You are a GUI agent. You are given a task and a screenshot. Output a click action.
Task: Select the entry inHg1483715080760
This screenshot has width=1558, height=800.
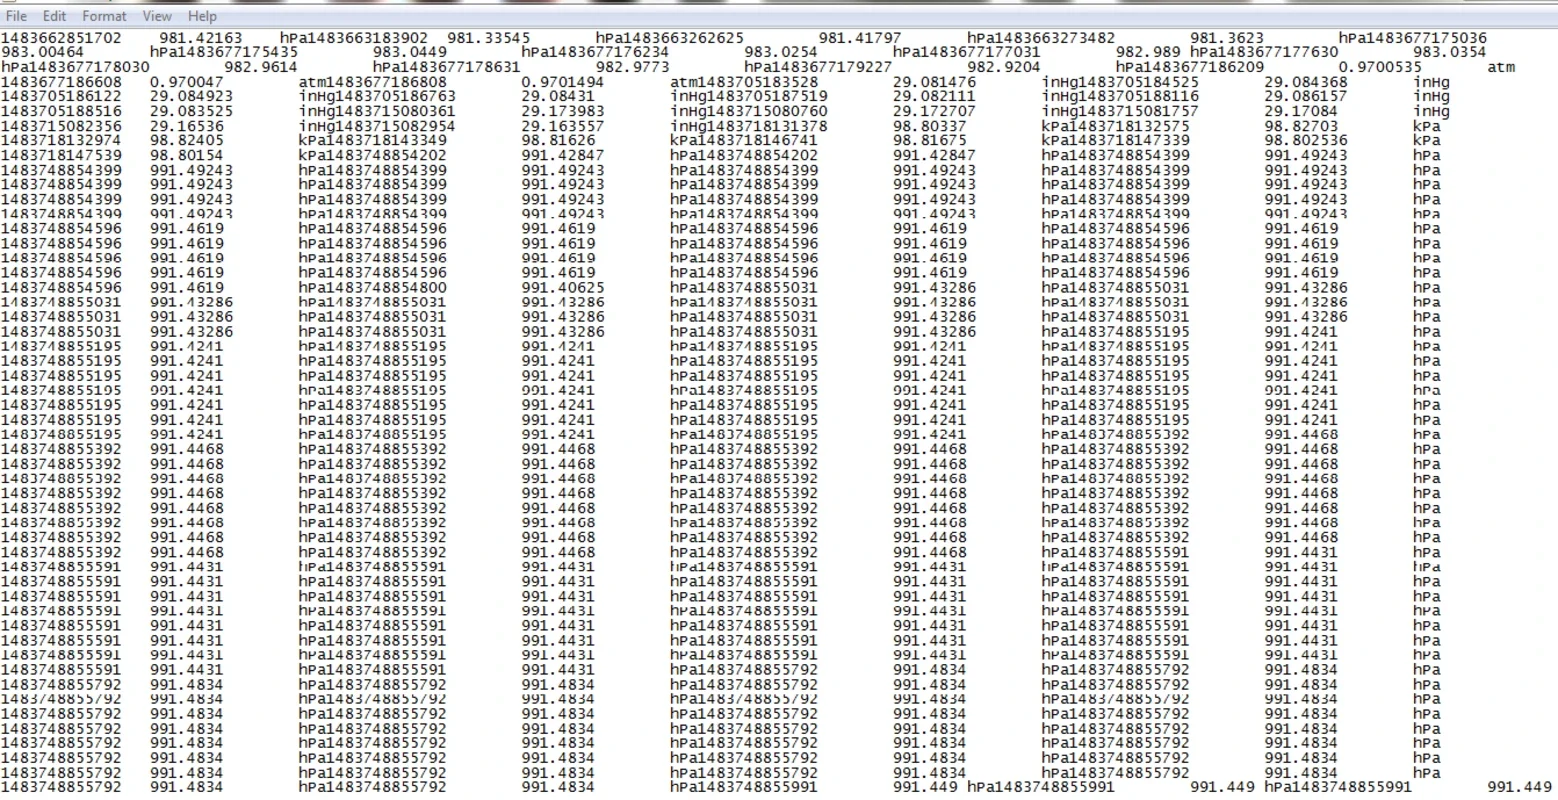749,111
